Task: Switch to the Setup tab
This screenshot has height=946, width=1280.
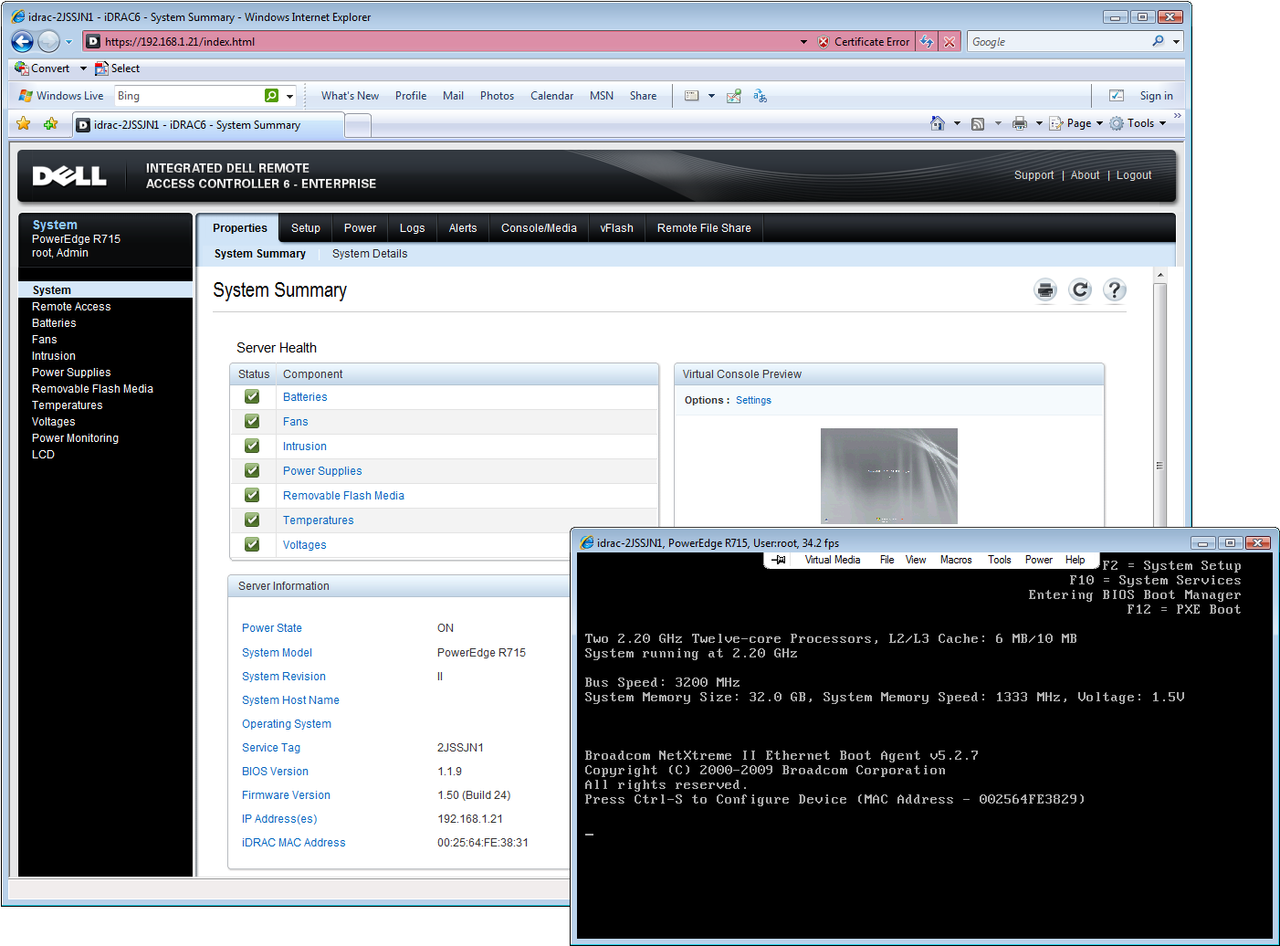Action: pyautogui.click(x=306, y=228)
